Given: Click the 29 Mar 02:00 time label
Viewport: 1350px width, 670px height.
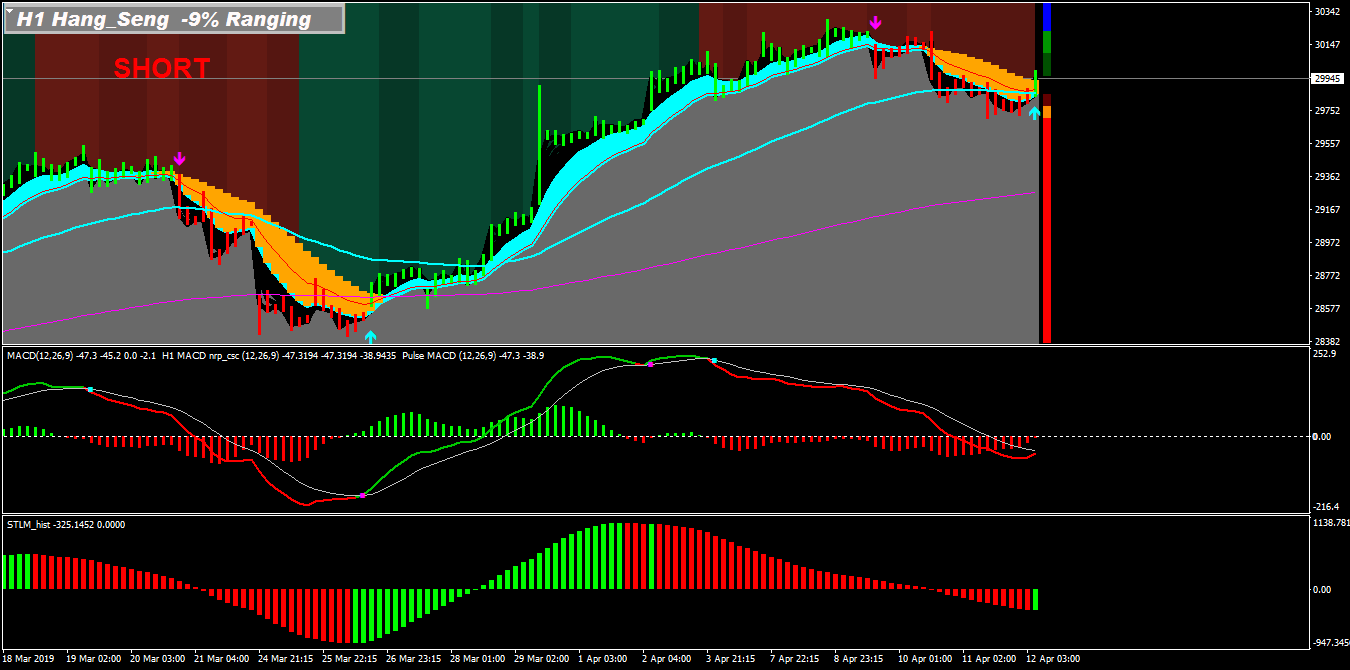Looking at the screenshot, I should coord(541,659).
